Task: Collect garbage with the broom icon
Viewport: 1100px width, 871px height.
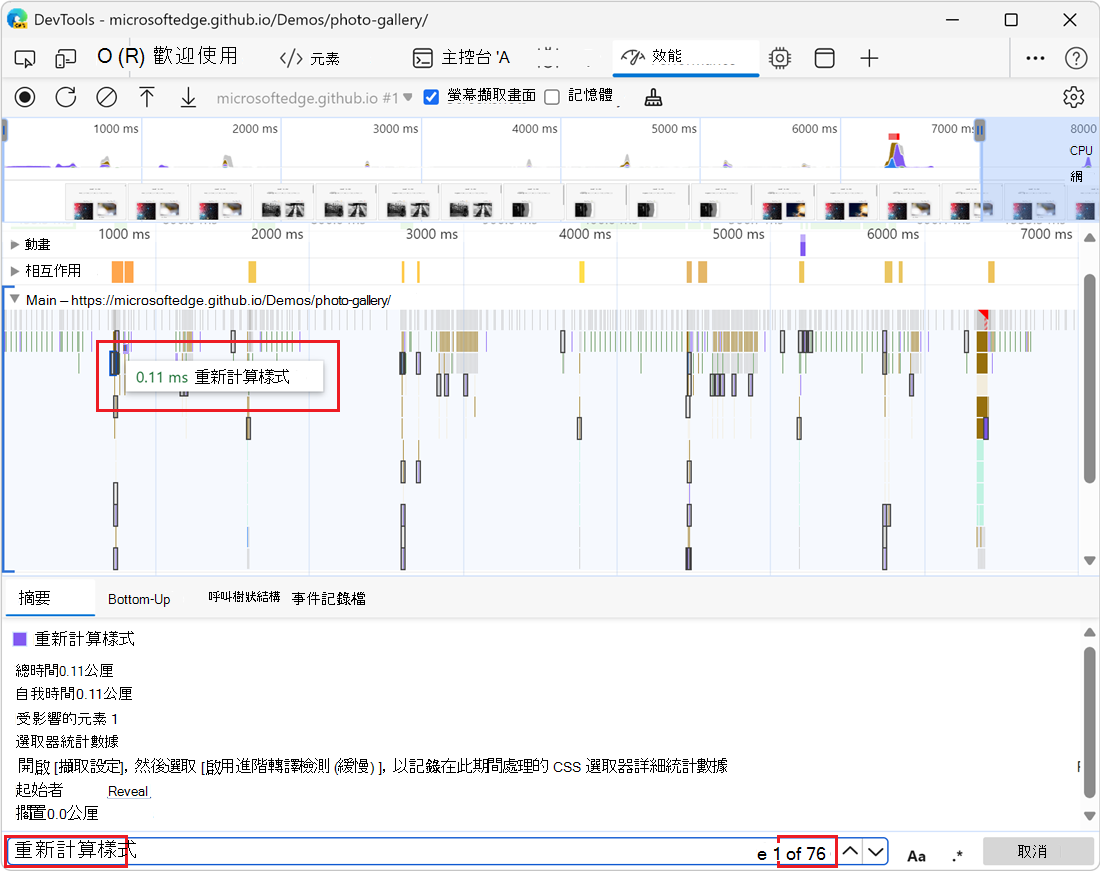Action: 653,97
